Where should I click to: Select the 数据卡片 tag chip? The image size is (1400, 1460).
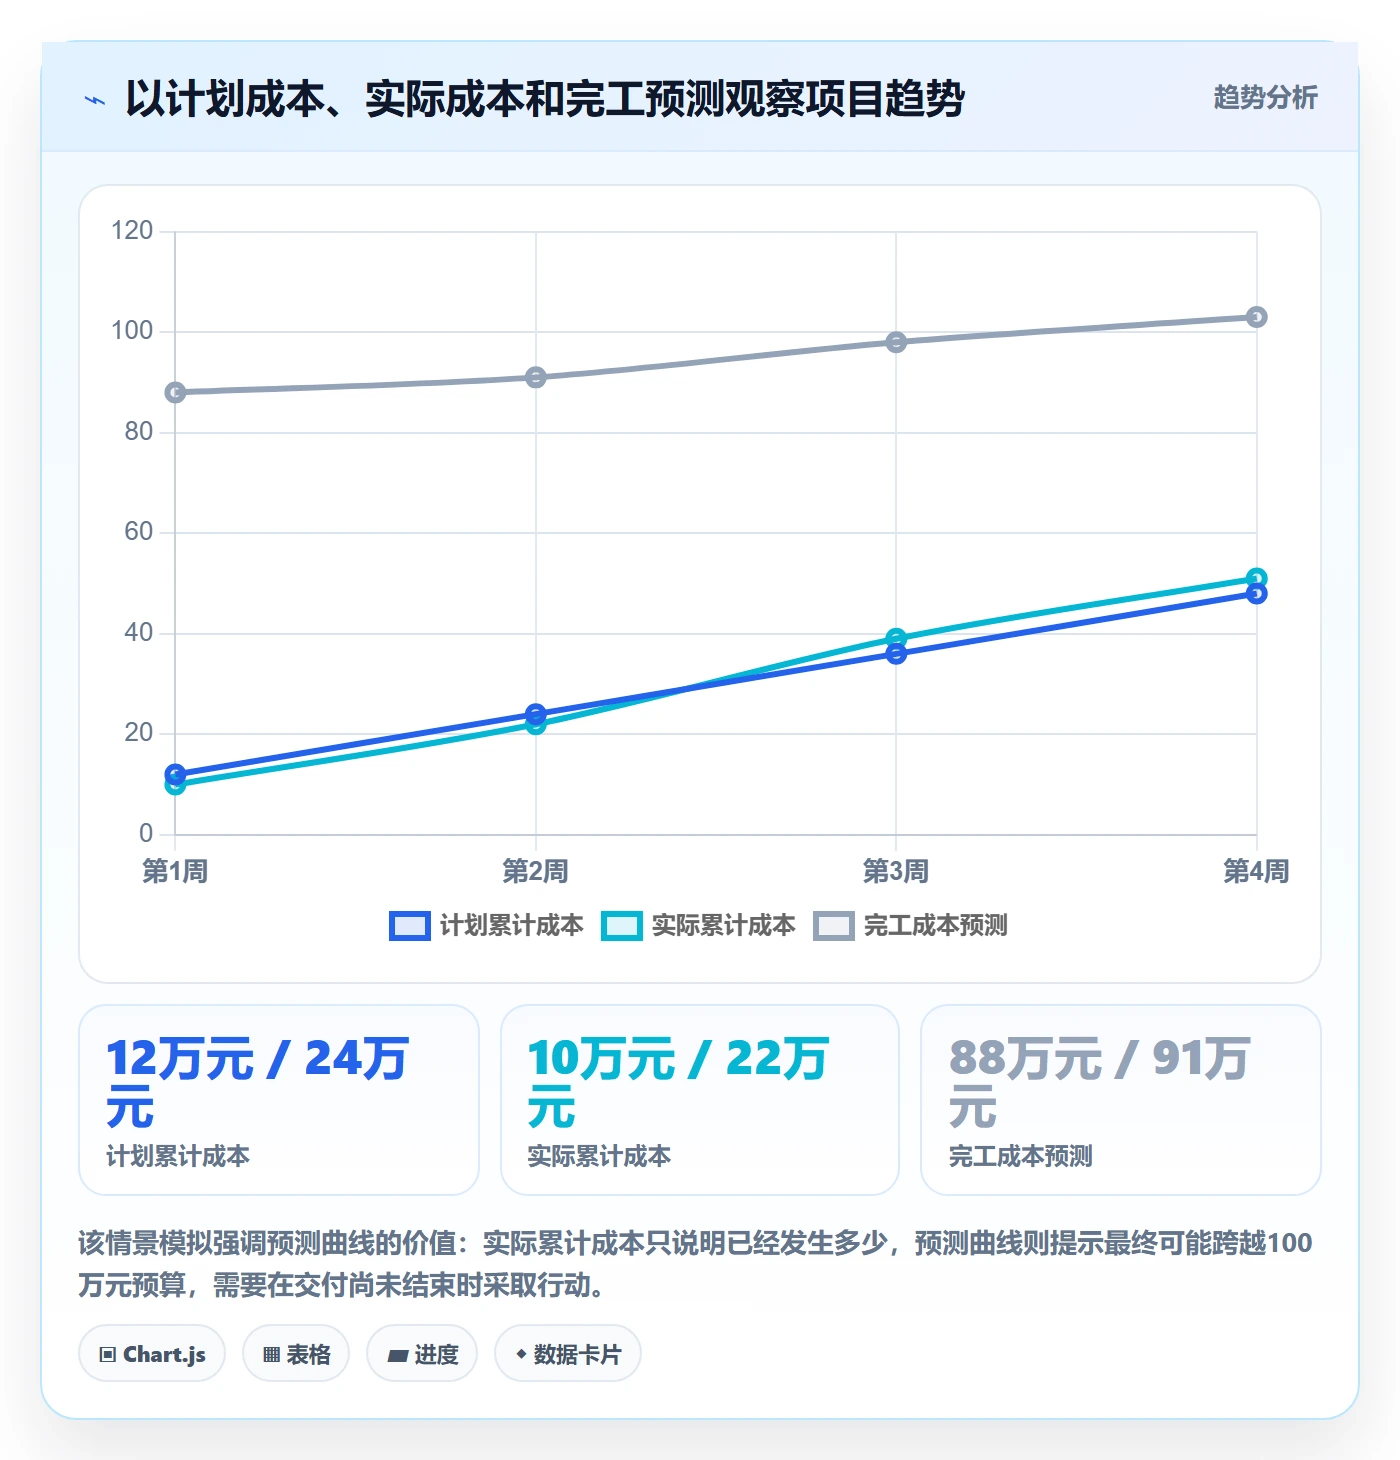coord(568,1354)
